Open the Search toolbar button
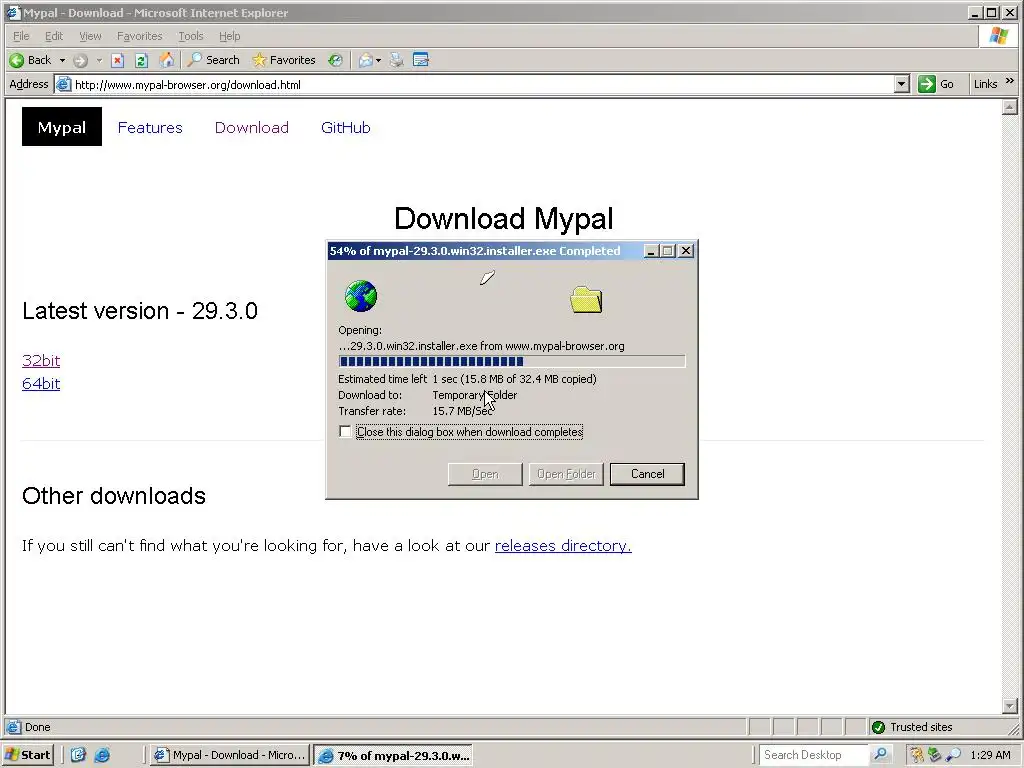This screenshot has height=768, width=1024. tap(214, 60)
